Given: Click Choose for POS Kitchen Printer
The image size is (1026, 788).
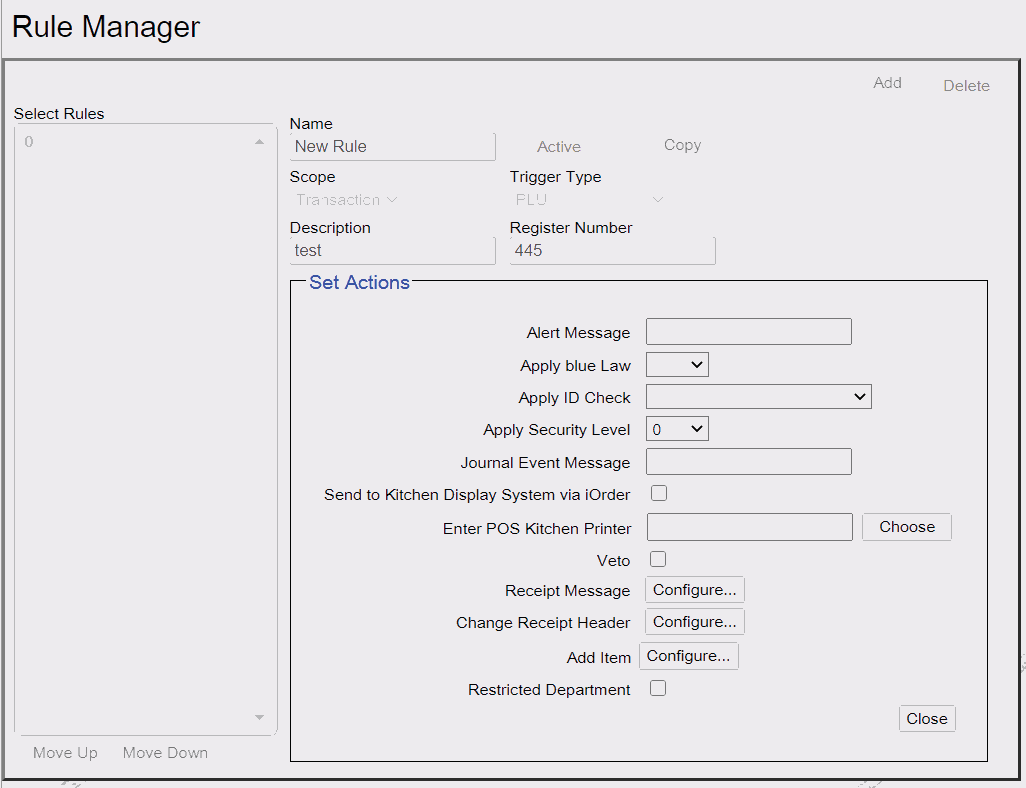Looking at the screenshot, I should [x=907, y=527].
